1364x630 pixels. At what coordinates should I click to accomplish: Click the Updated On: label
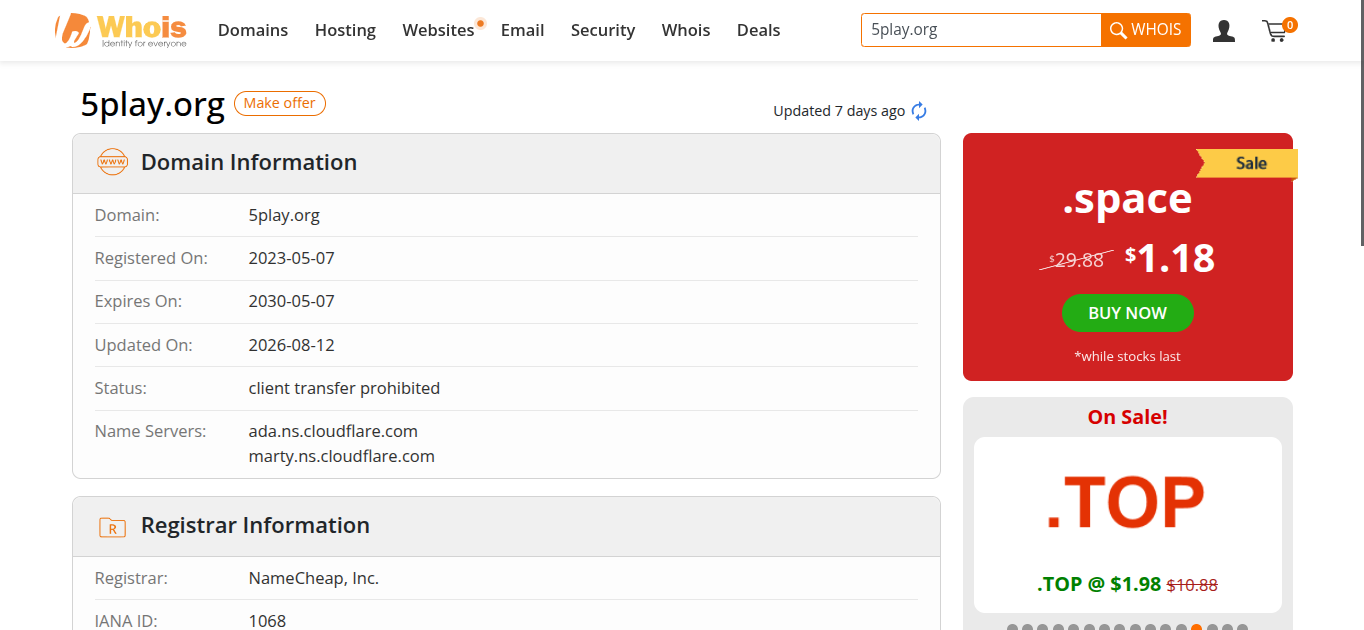pyautogui.click(x=144, y=345)
